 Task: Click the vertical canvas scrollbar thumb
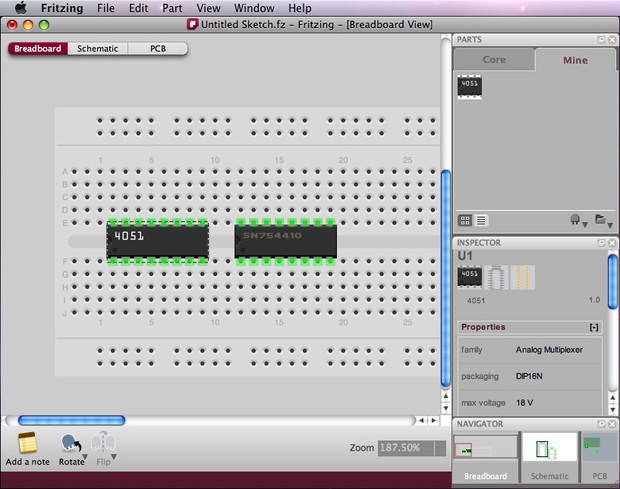446,278
